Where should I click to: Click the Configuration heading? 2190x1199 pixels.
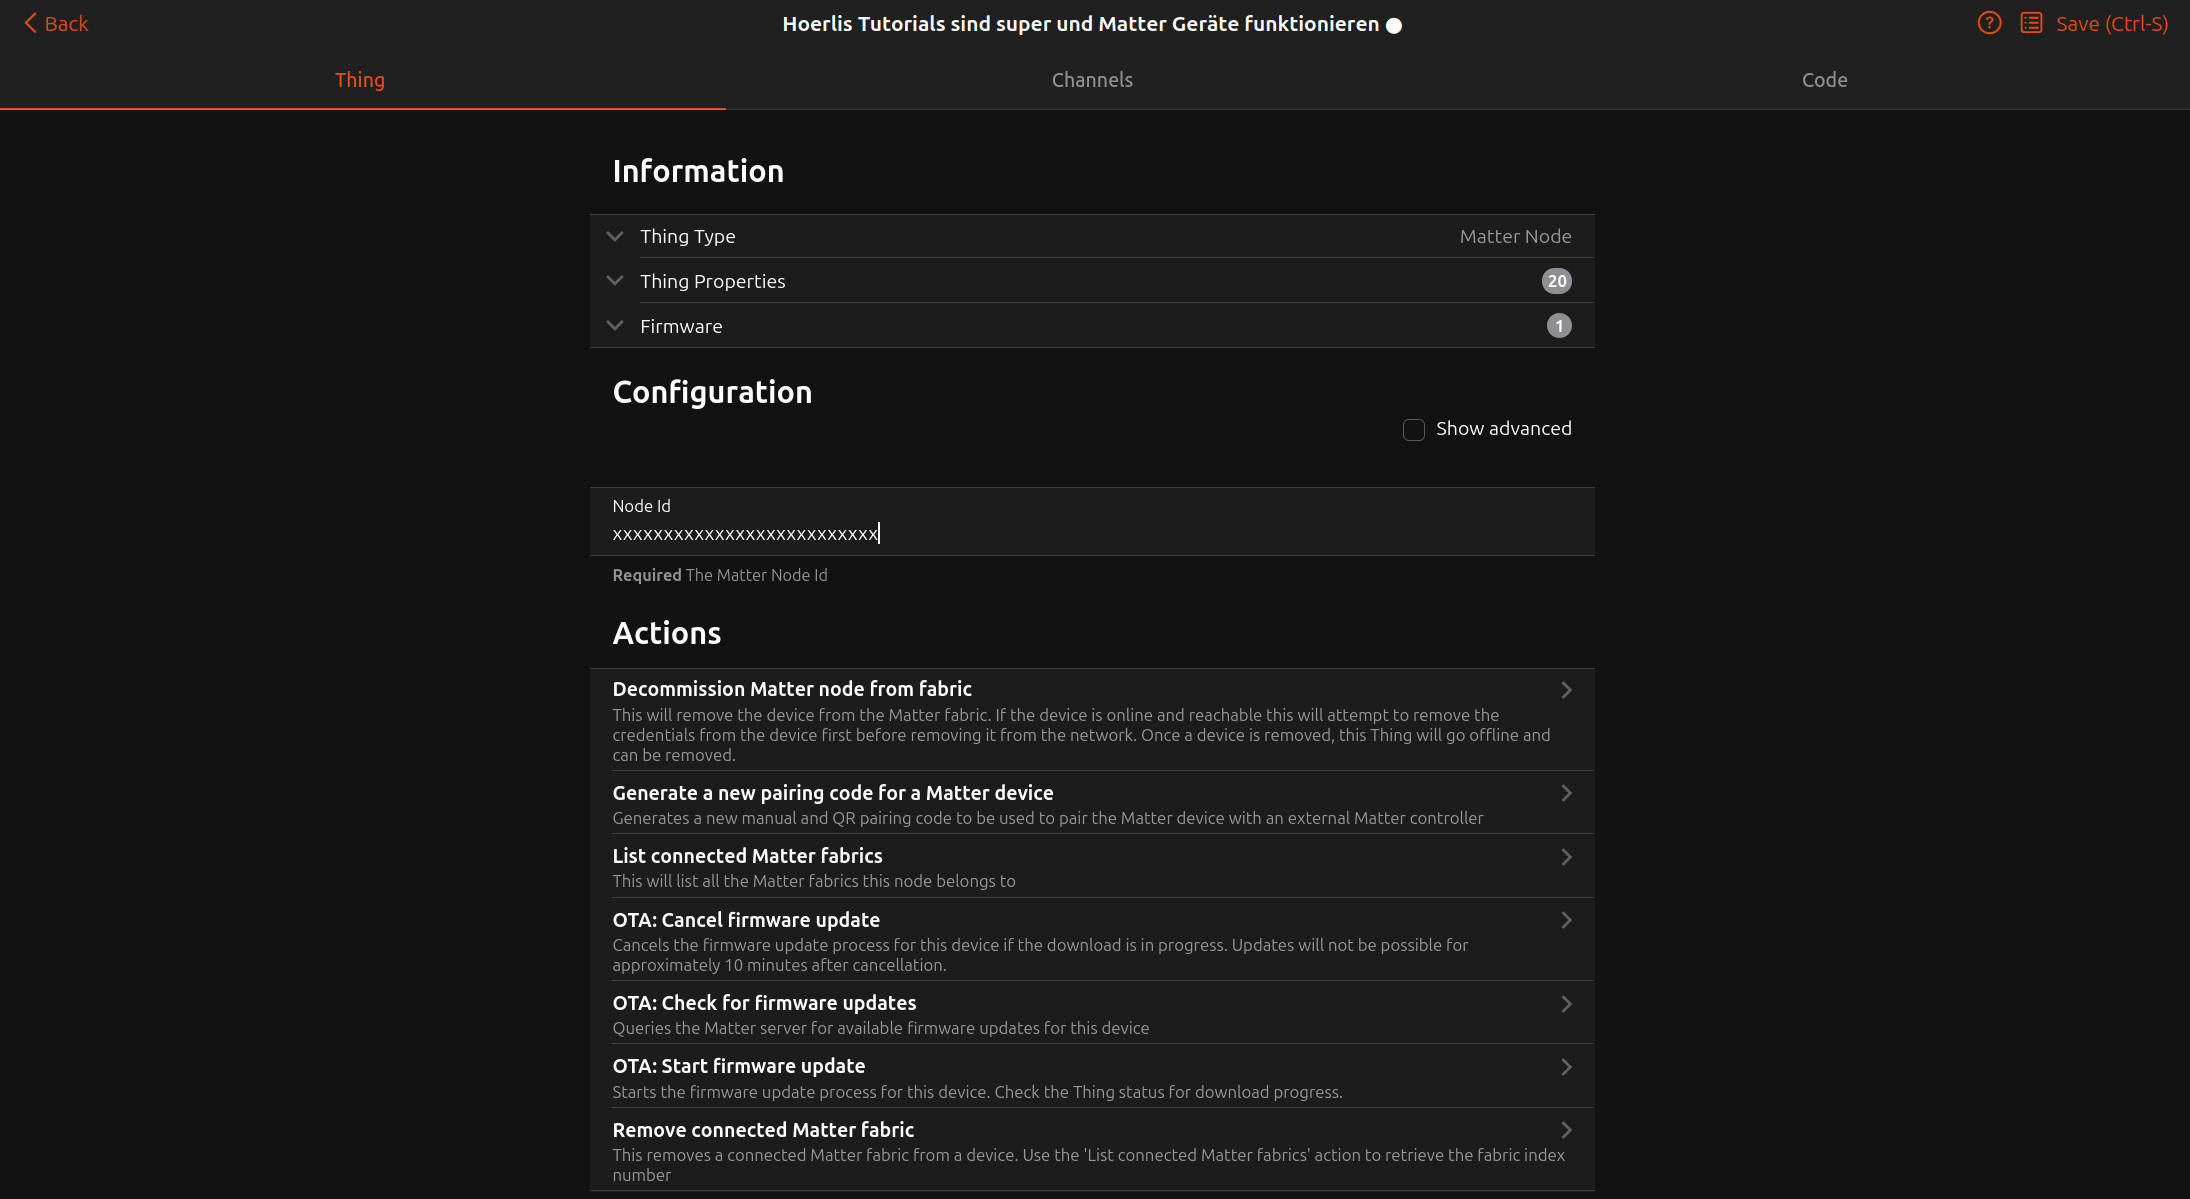coord(712,392)
